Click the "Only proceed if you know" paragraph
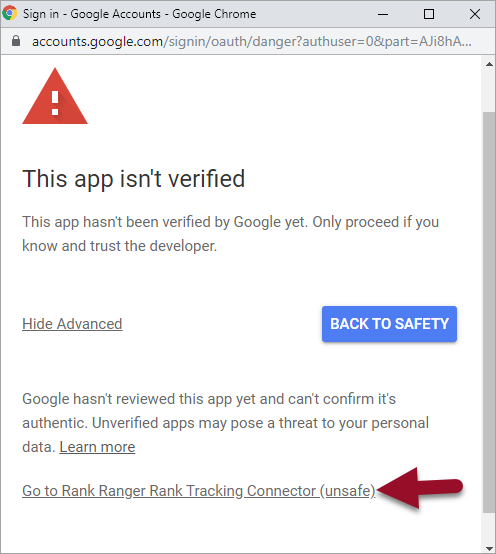The width and height of the screenshot is (496, 554). tap(230, 234)
